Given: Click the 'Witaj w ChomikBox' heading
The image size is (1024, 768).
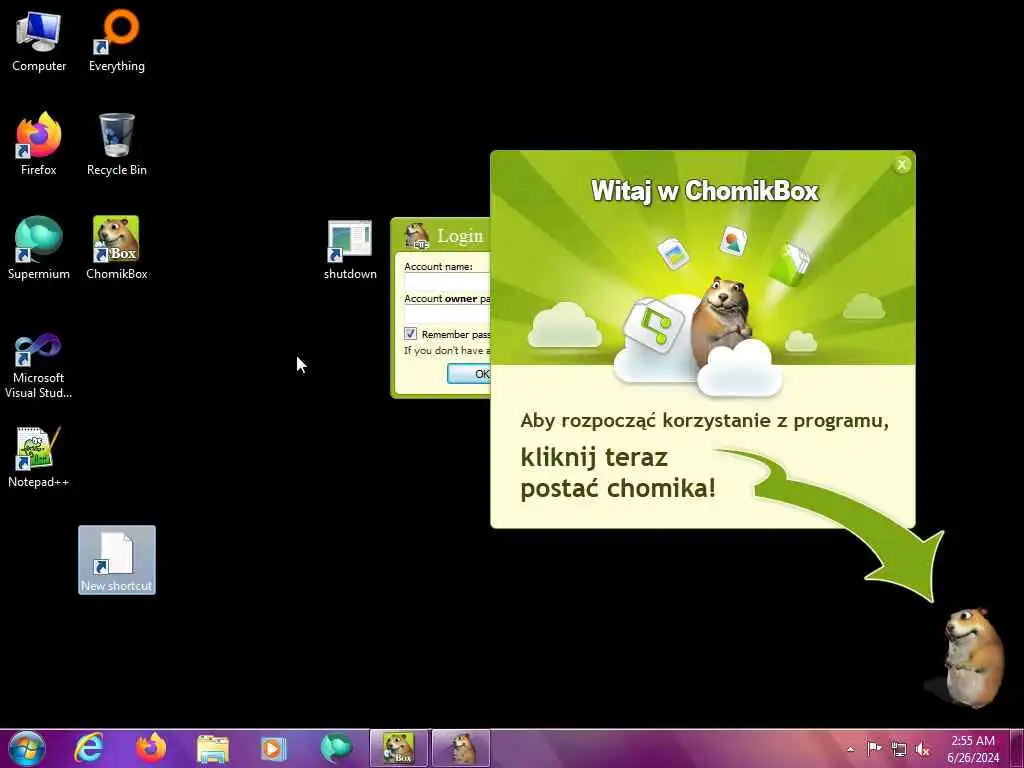Looking at the screenshot, I should pyautogui.click(x=705, y=191).
